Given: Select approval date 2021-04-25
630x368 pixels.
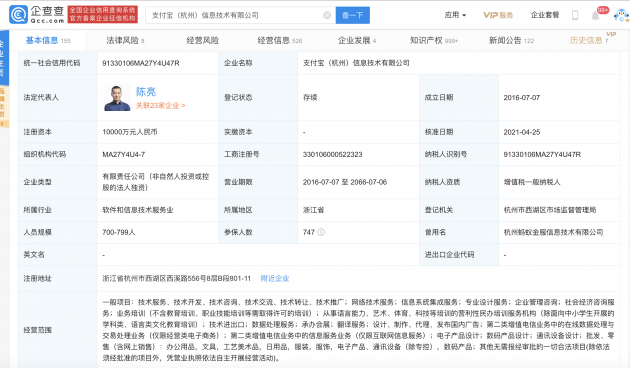Looking at the screenshot, I should [522, 132].
